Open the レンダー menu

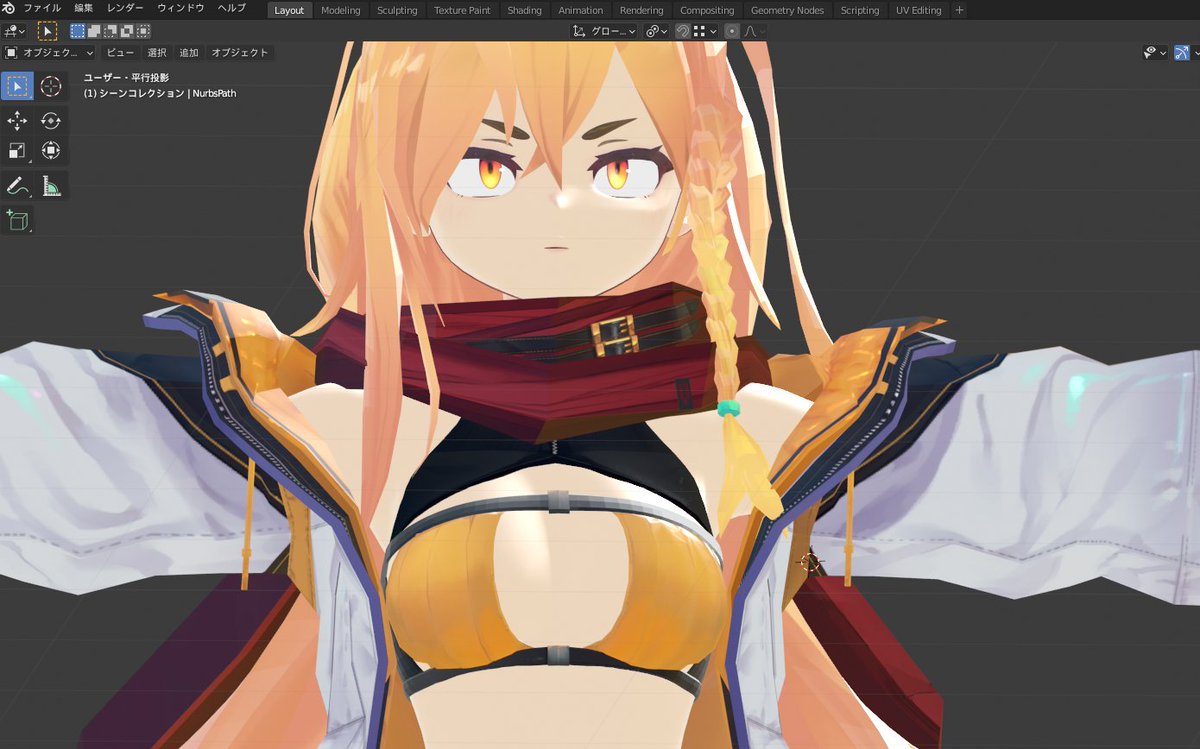(125, 9)
